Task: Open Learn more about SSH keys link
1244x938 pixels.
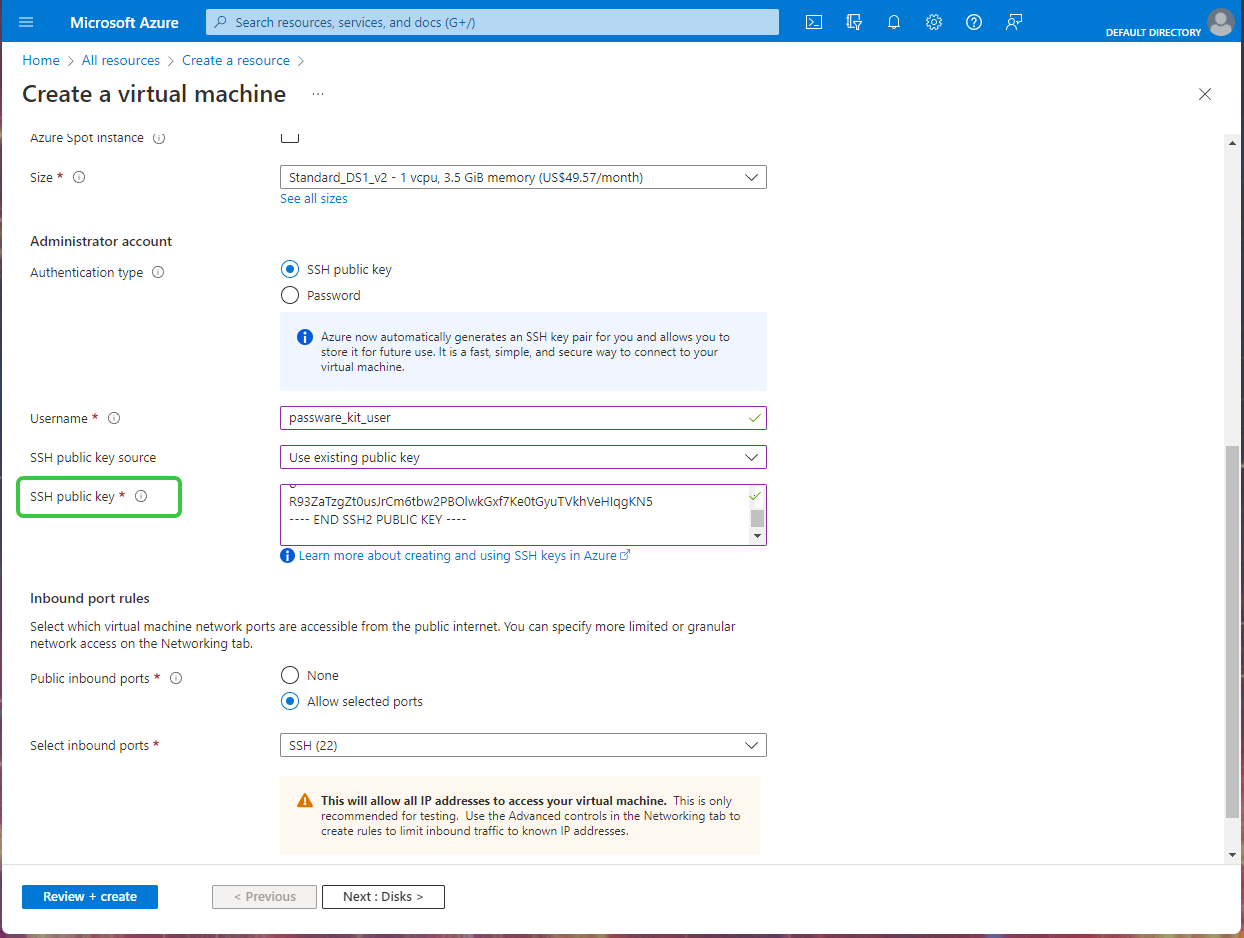Action: 464,556
